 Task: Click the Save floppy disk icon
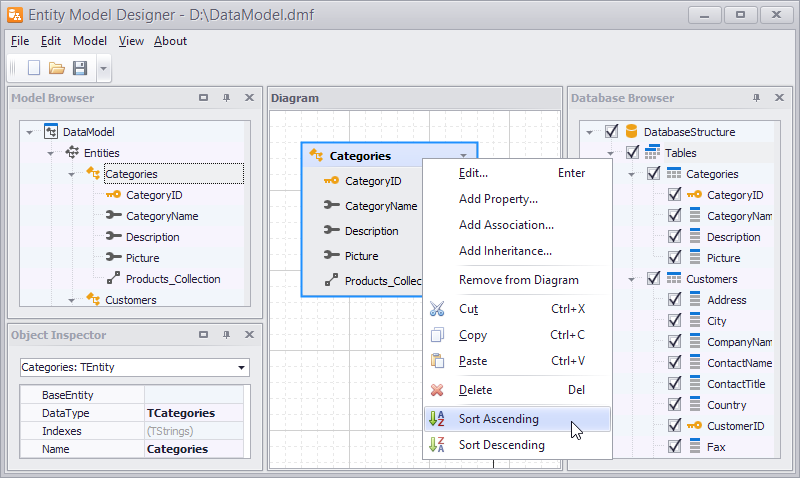click(80, 68)
